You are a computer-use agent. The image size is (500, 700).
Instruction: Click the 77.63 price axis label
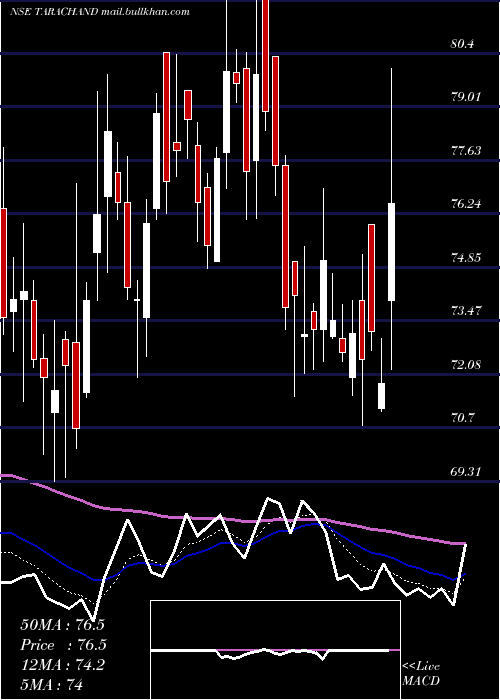(x=466, y=150)
